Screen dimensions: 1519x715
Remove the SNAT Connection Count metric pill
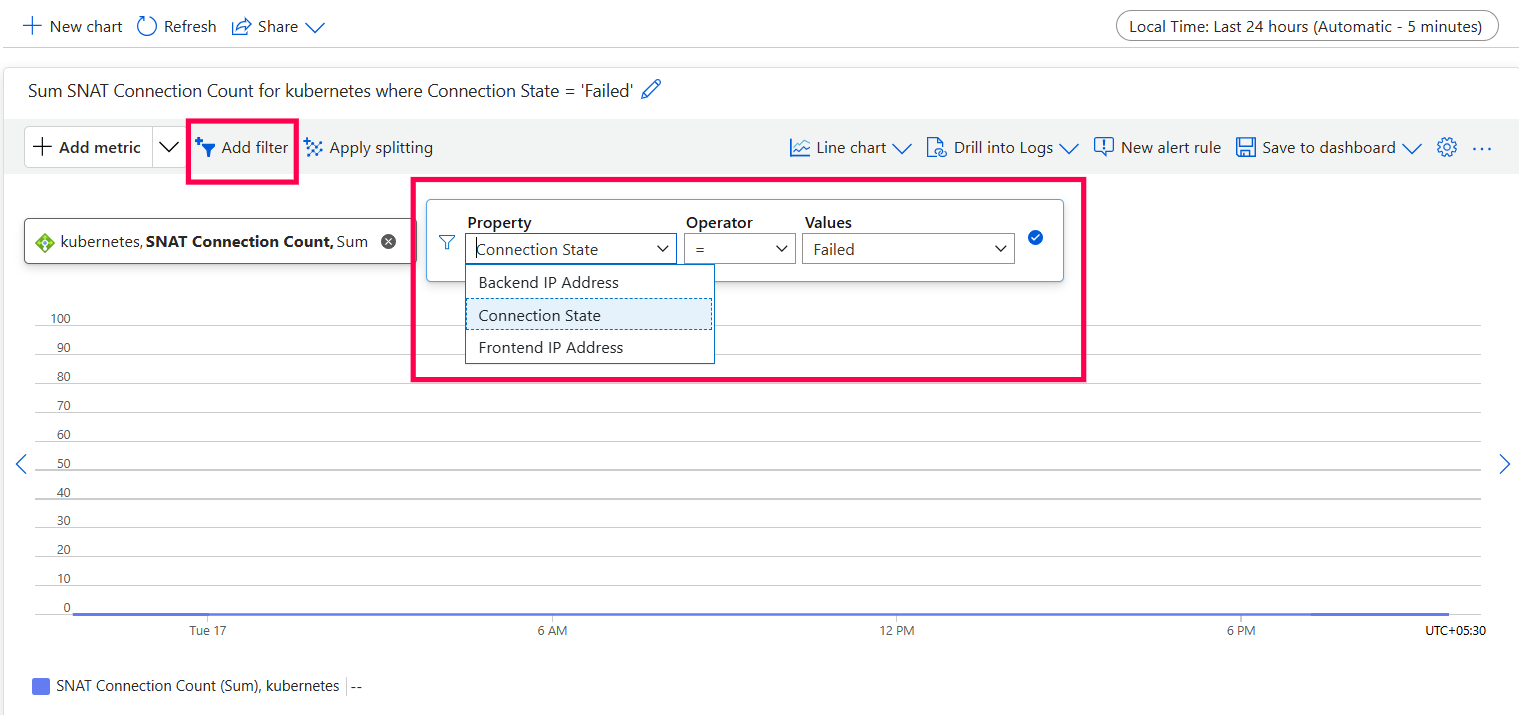coord(389,242)
